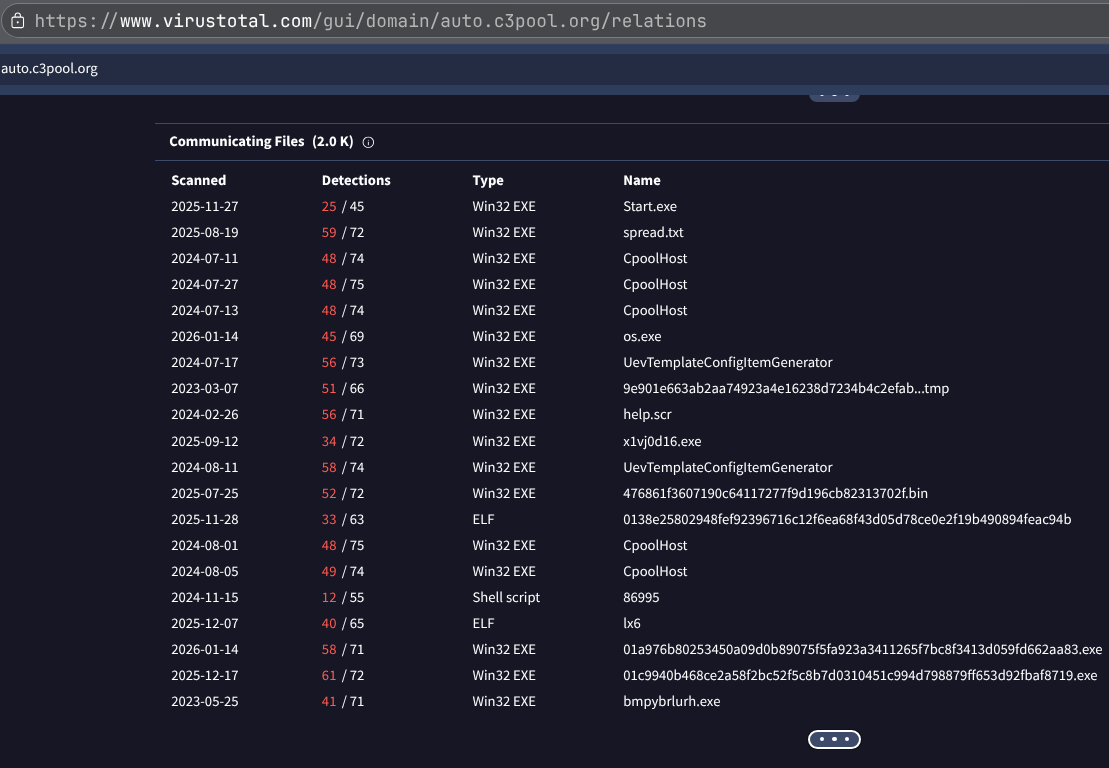1109x768 pixels.
Task: Click the Type column header
Action: 488,180
